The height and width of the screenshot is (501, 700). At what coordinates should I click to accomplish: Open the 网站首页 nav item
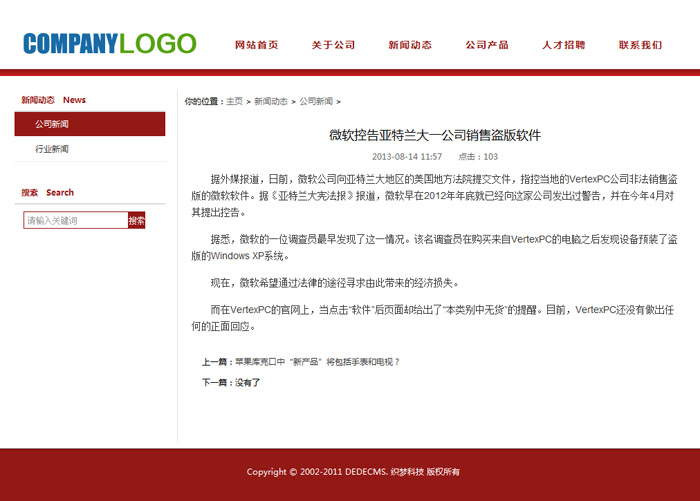coord(257,45)
